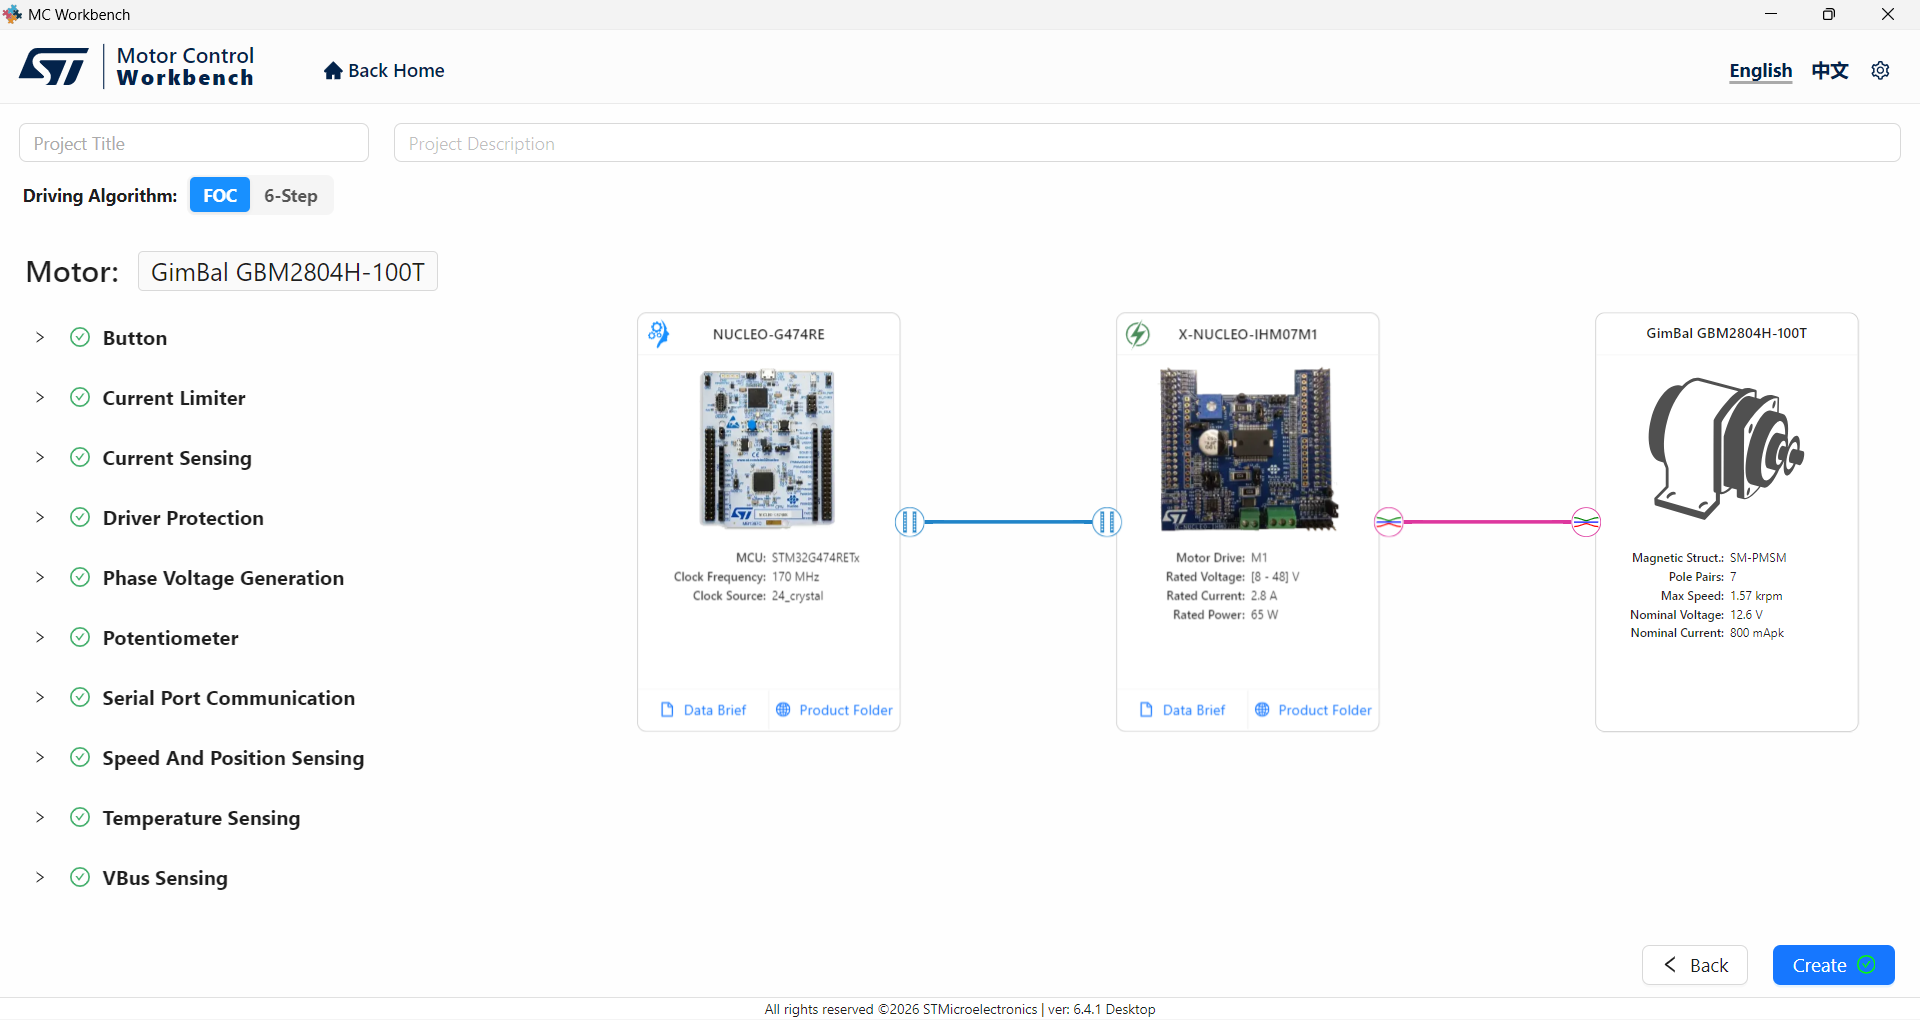Expand the Driver Protection section
This screenshot has width=1920, height=1020.
[40, 518]
